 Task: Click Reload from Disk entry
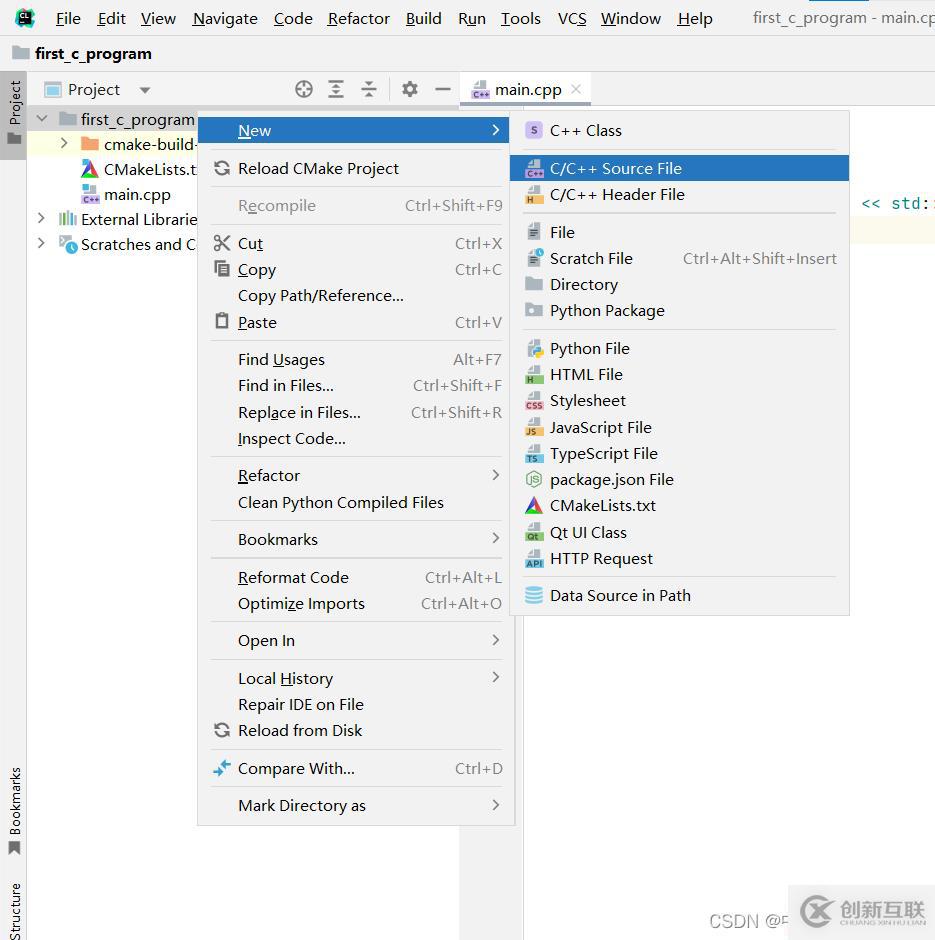(x=356, y=730)
